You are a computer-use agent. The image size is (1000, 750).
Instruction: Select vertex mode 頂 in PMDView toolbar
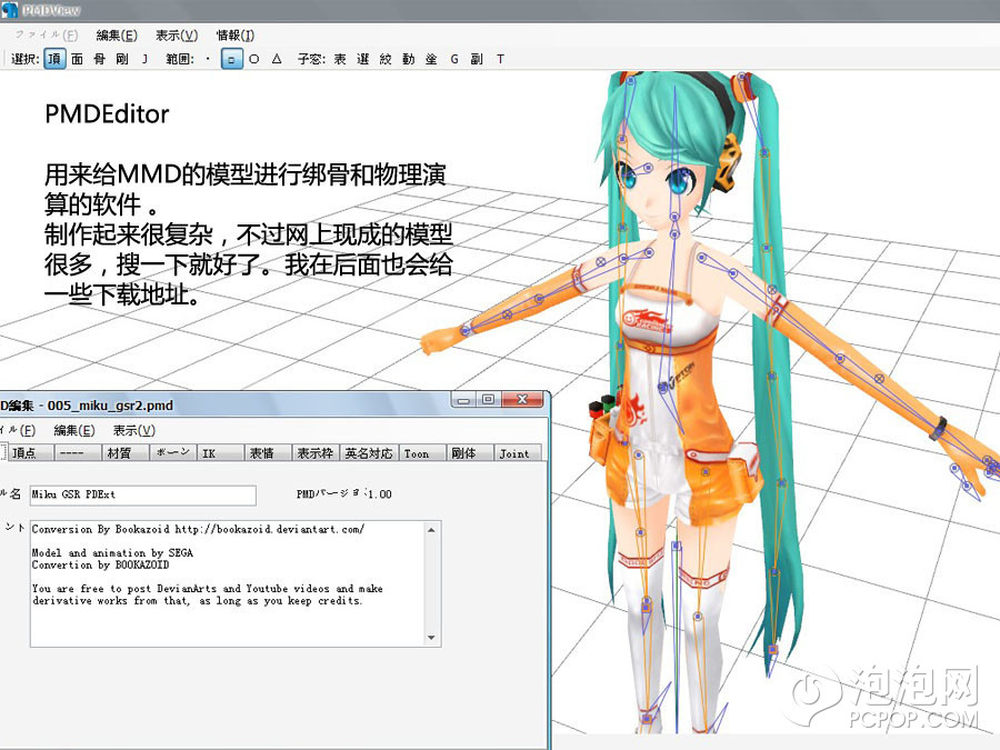(55, 59)
